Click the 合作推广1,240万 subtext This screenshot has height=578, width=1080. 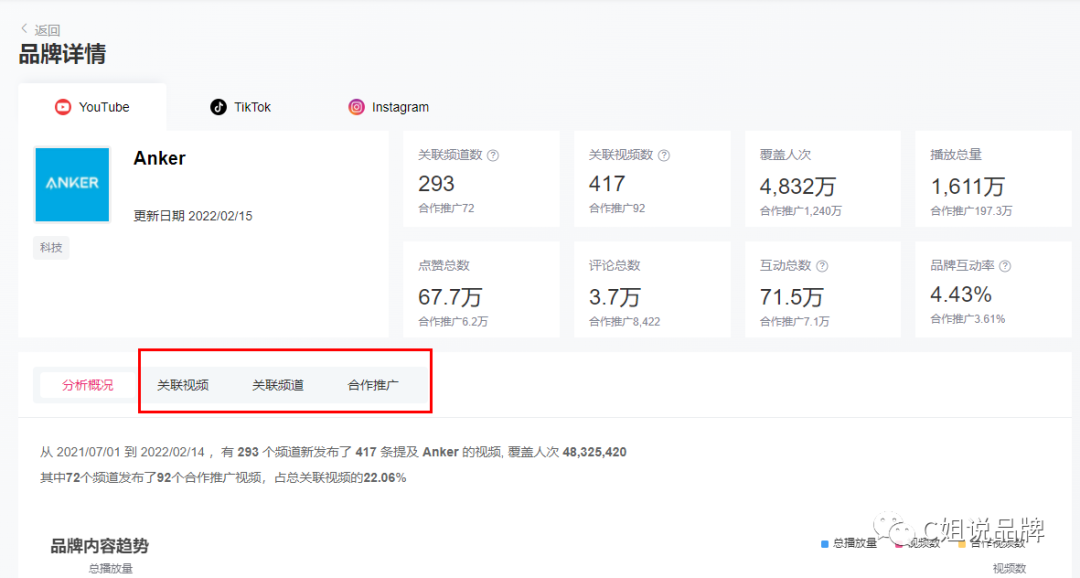pos(800,211)
